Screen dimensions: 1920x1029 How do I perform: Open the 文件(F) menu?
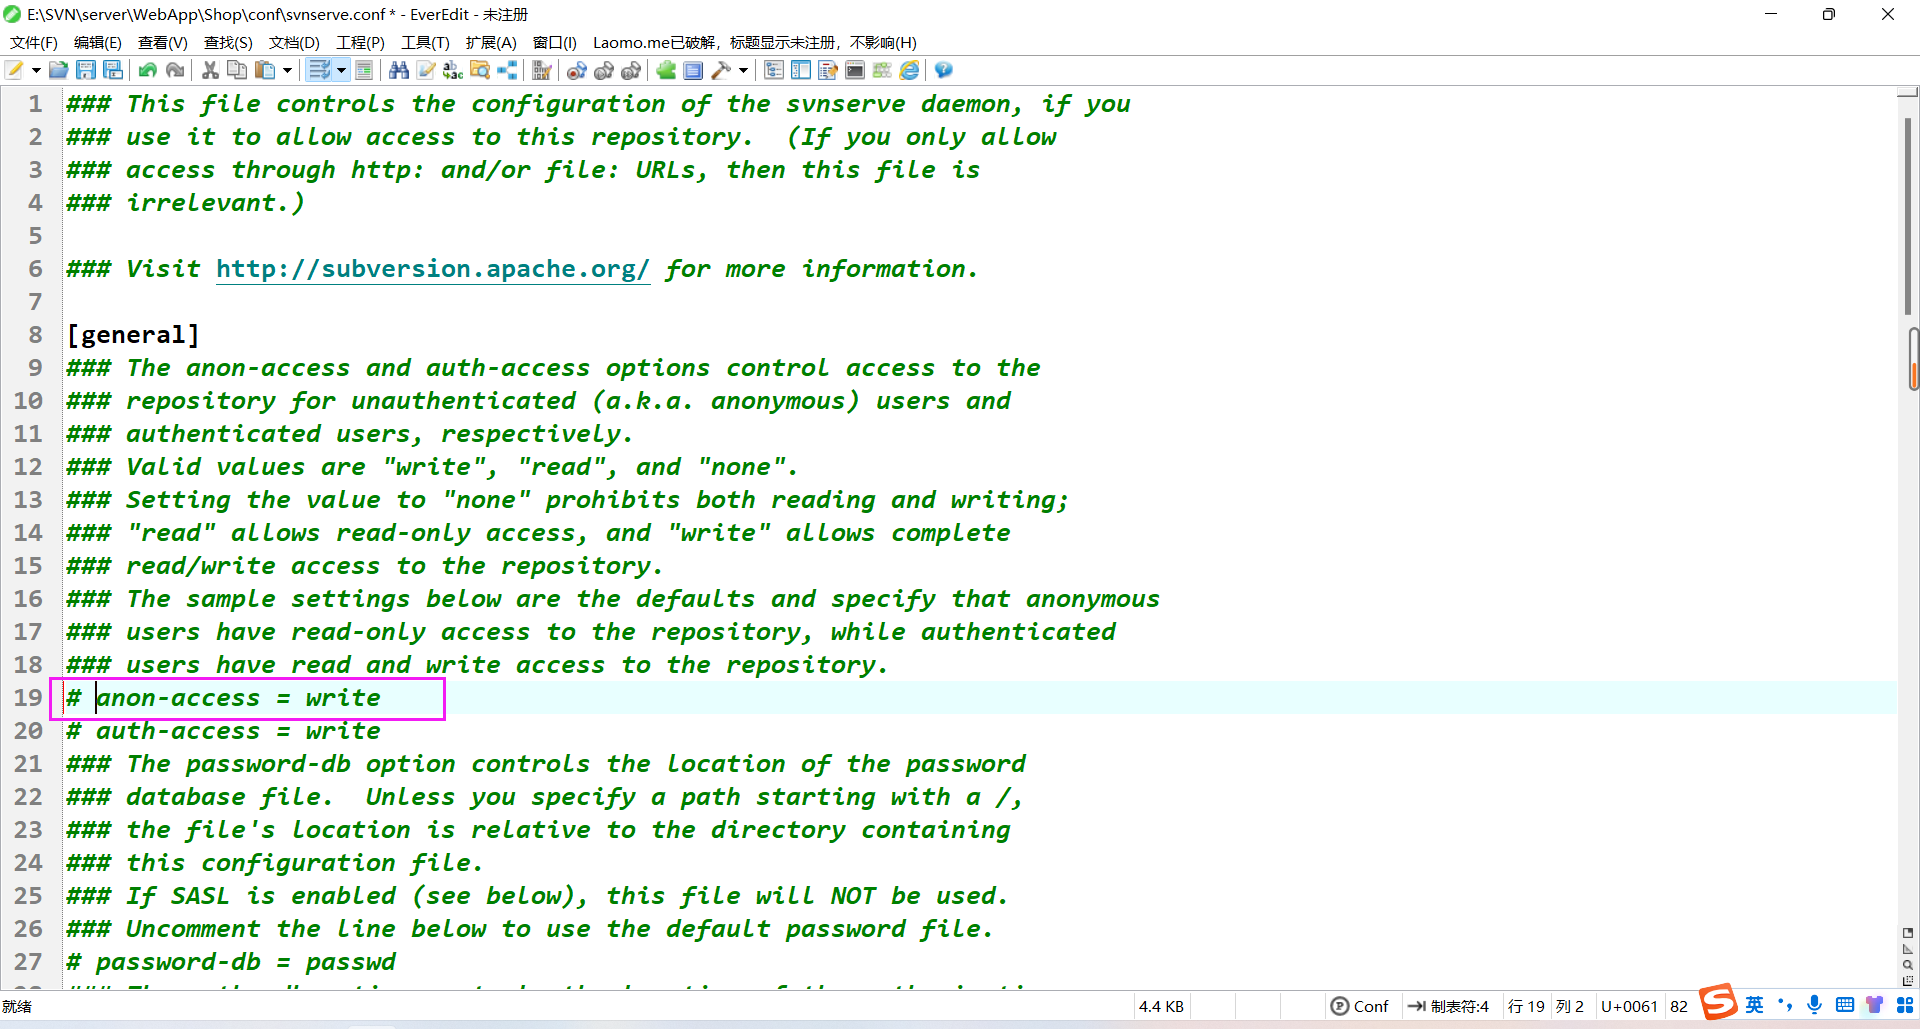point(34,42)
